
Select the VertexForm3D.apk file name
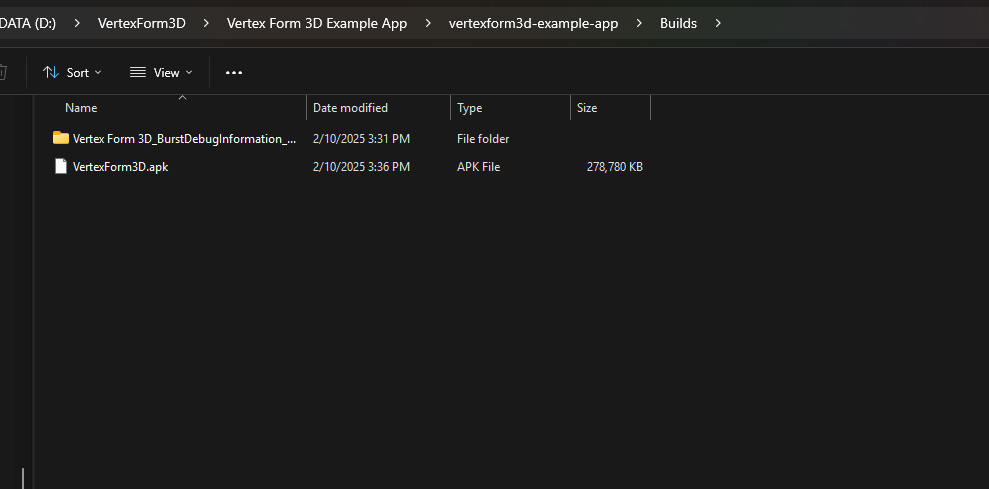click(120, 167)
